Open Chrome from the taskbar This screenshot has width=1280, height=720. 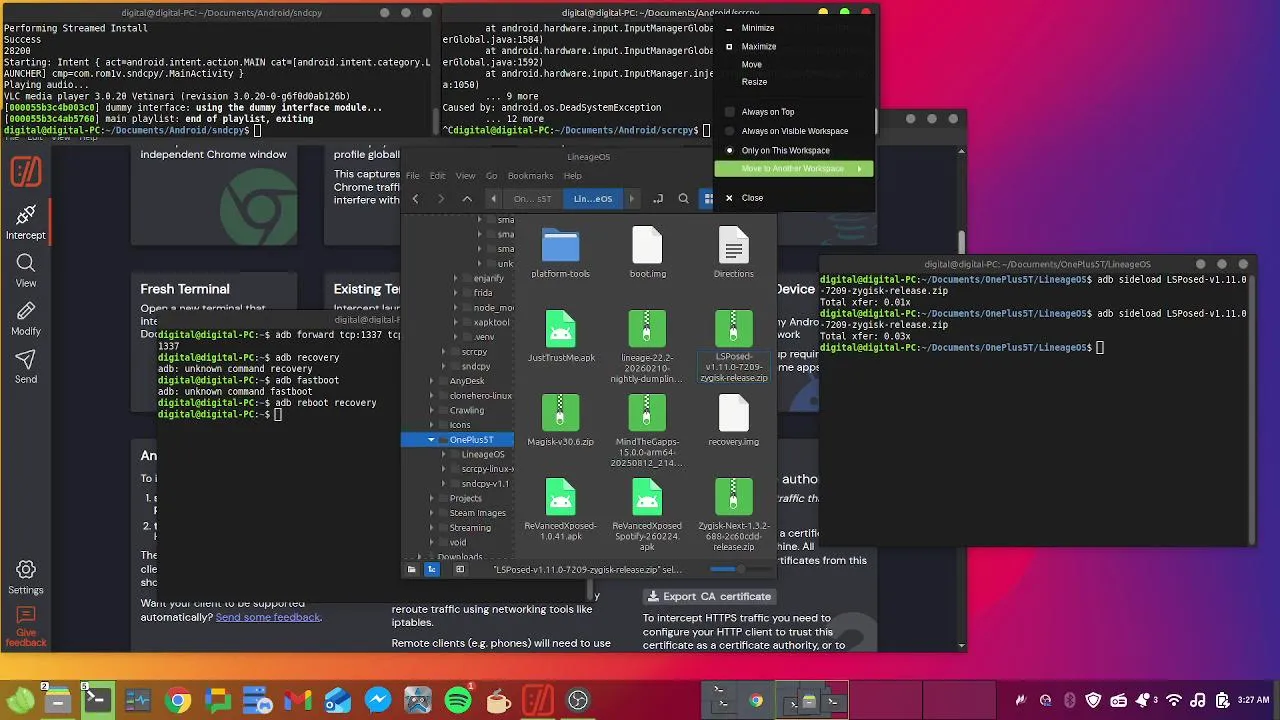coord(178,701)
